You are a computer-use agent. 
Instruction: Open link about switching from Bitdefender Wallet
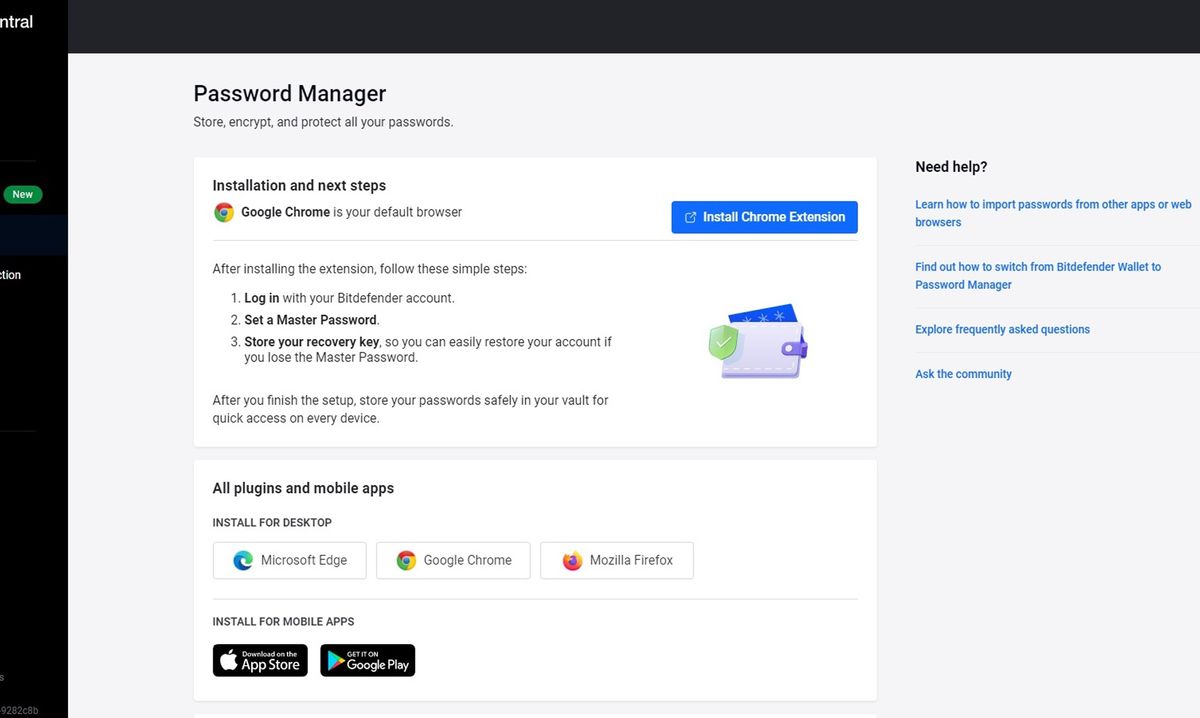1038,276
